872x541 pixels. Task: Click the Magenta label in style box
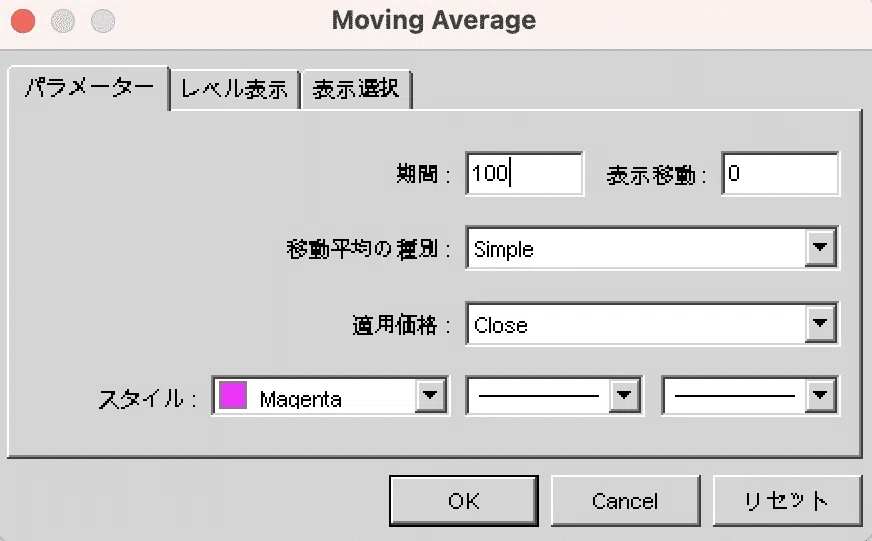(x=301, y=399)
